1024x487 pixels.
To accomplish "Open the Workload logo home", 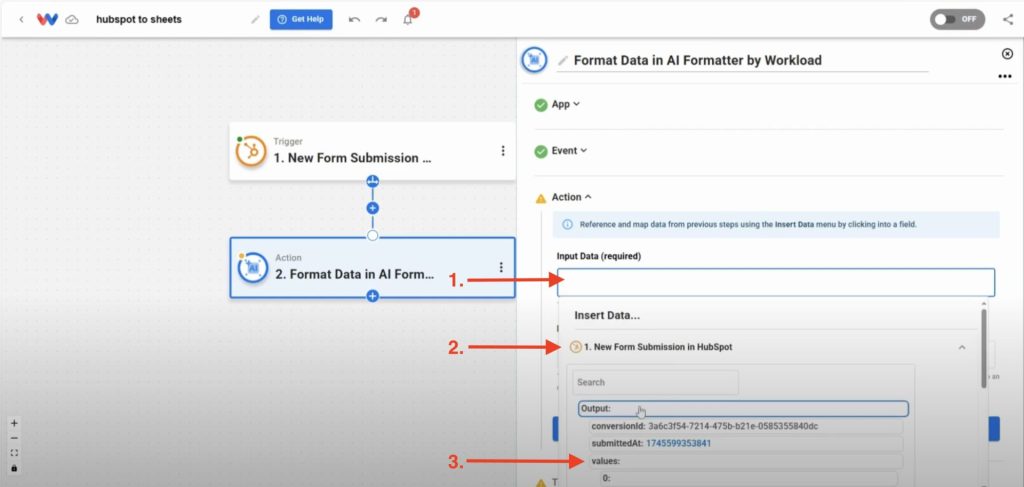I will (47, 20).
